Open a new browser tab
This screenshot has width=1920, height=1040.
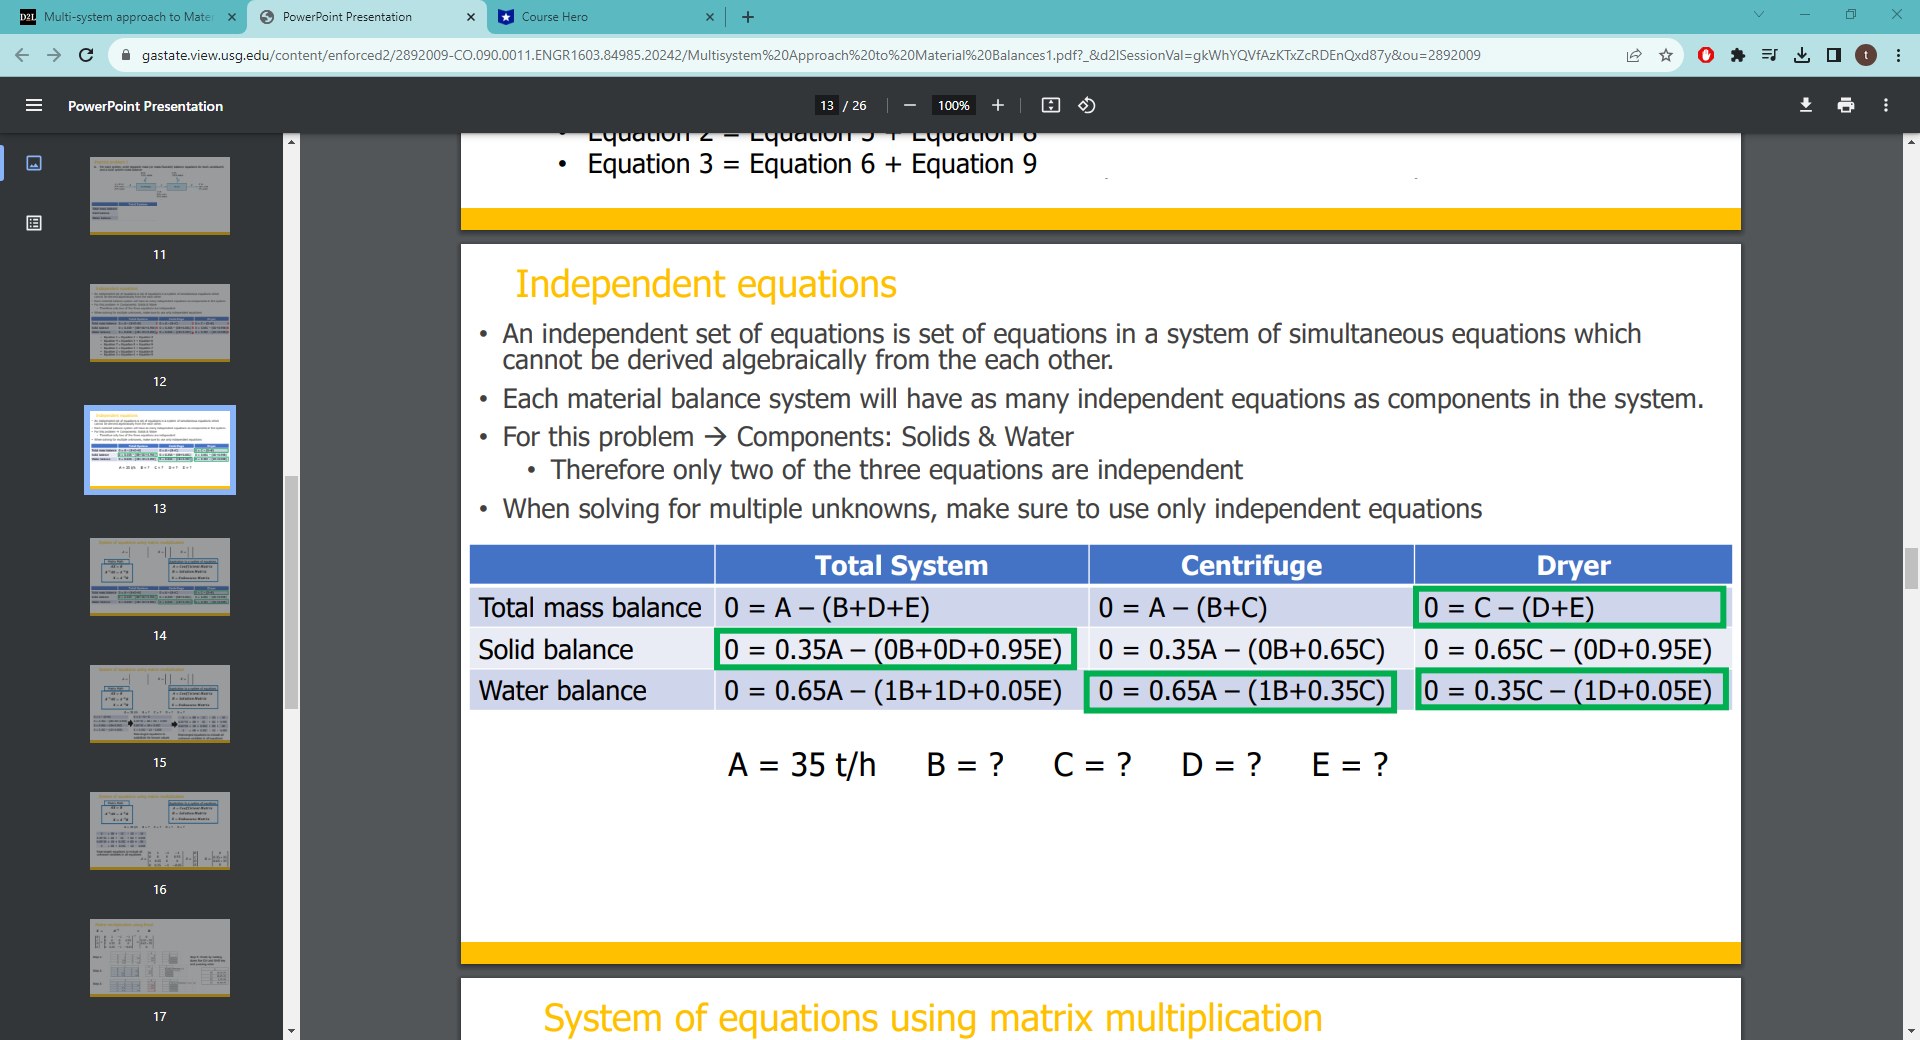click(x=749, y=17)
